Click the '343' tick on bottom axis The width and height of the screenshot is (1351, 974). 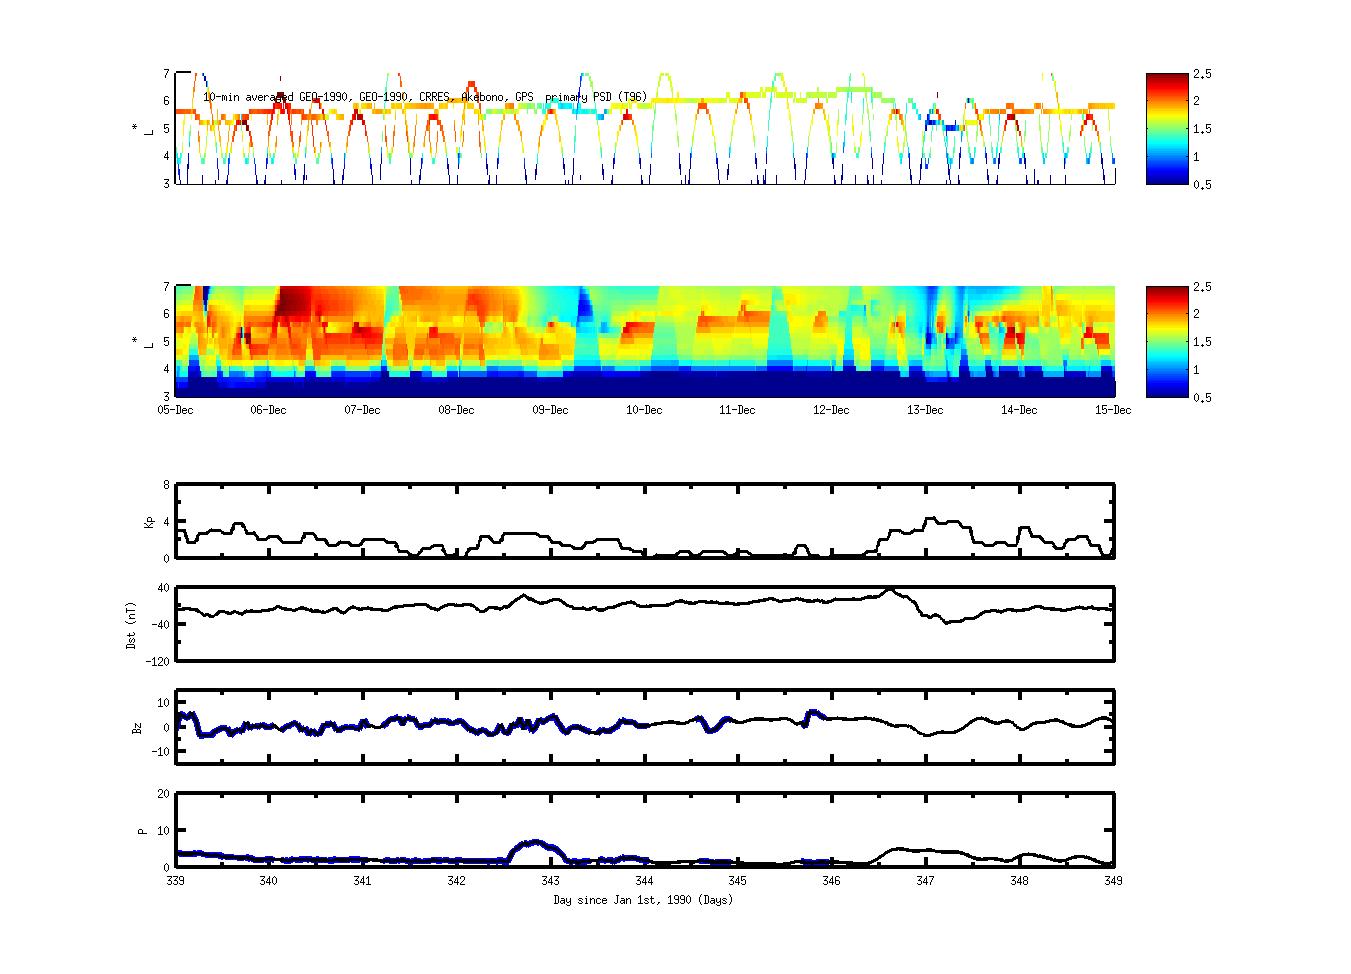550,881
